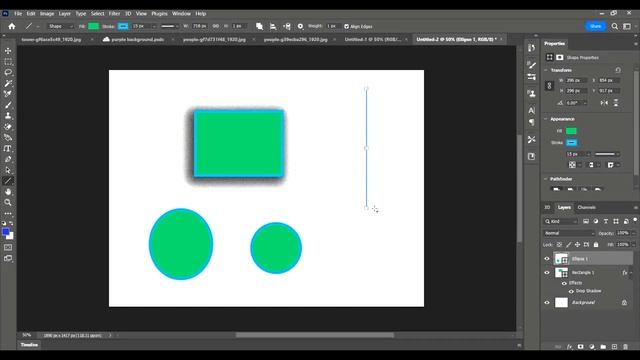Click the Share button
The image size is (640, 360).
point(596,26)
